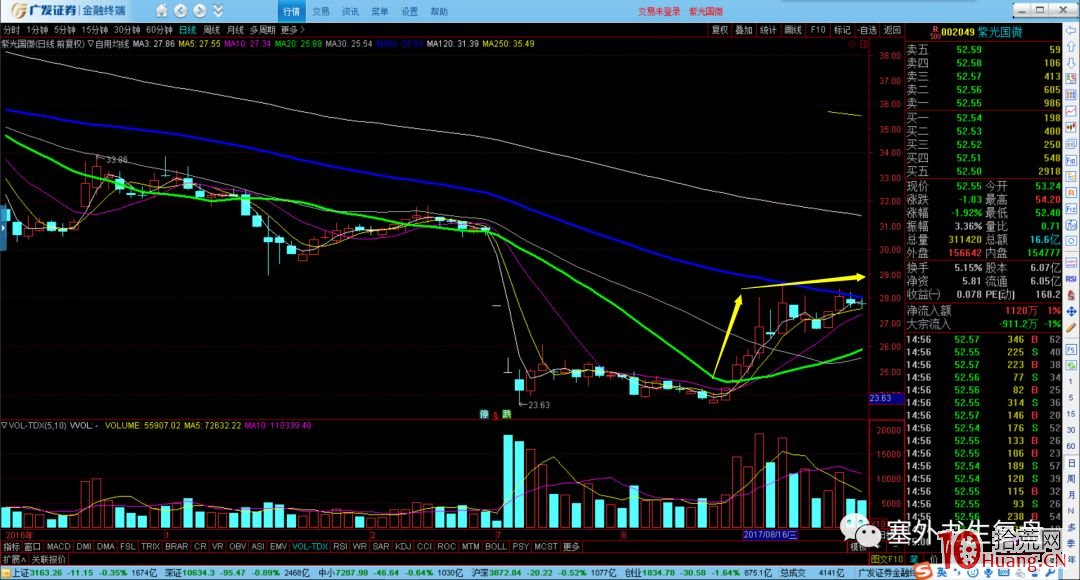Click the yellow icon before 上证 index
This screenshot has width=1080, height=580.
[x=6, y=572]
